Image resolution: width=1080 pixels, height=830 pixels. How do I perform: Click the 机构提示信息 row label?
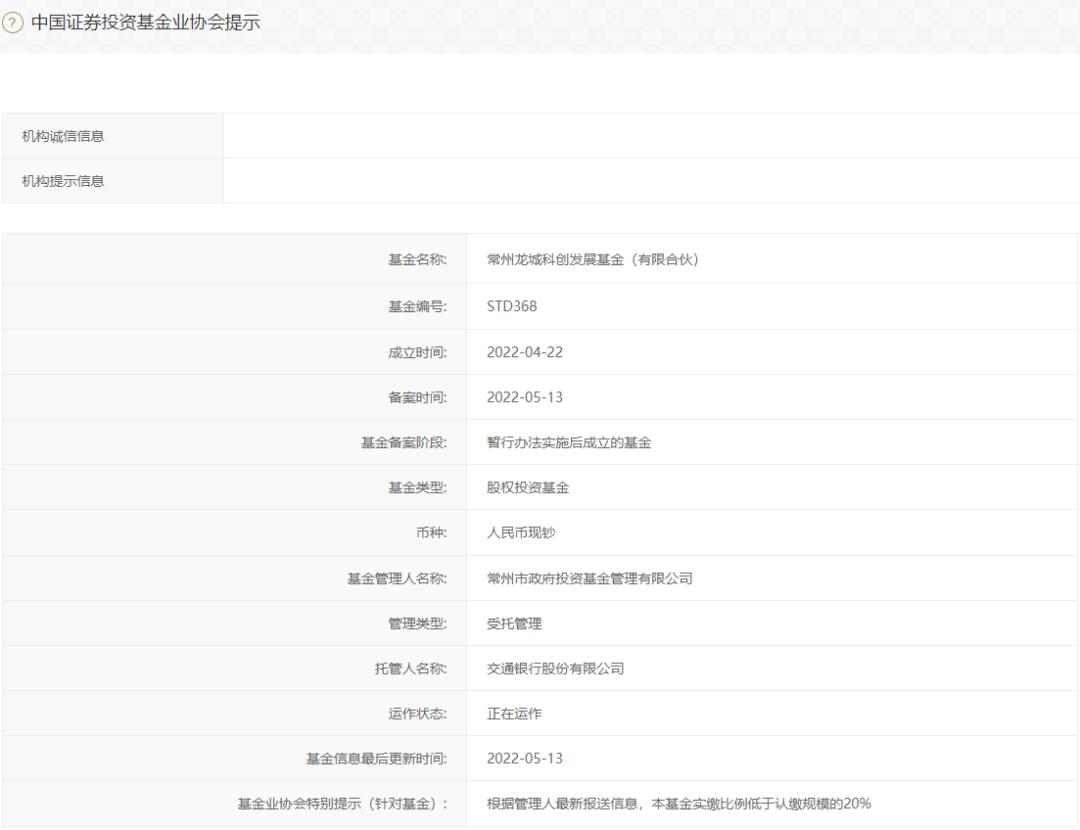tap(63, 181)
